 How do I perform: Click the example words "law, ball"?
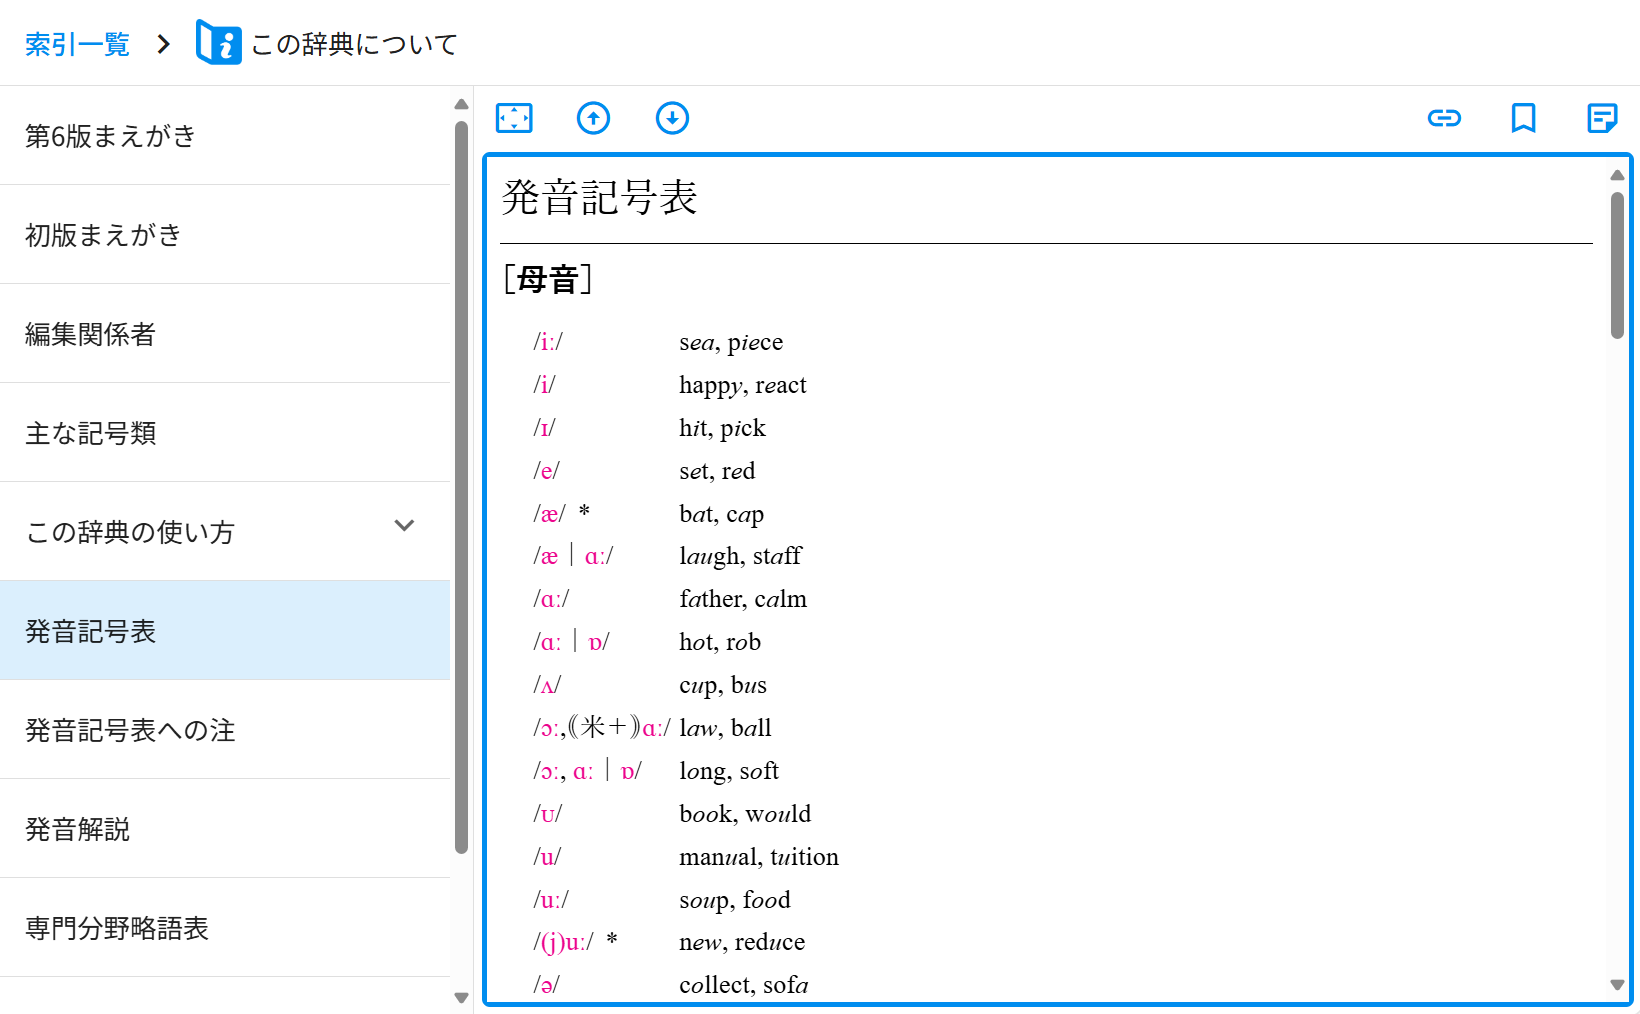725,728
